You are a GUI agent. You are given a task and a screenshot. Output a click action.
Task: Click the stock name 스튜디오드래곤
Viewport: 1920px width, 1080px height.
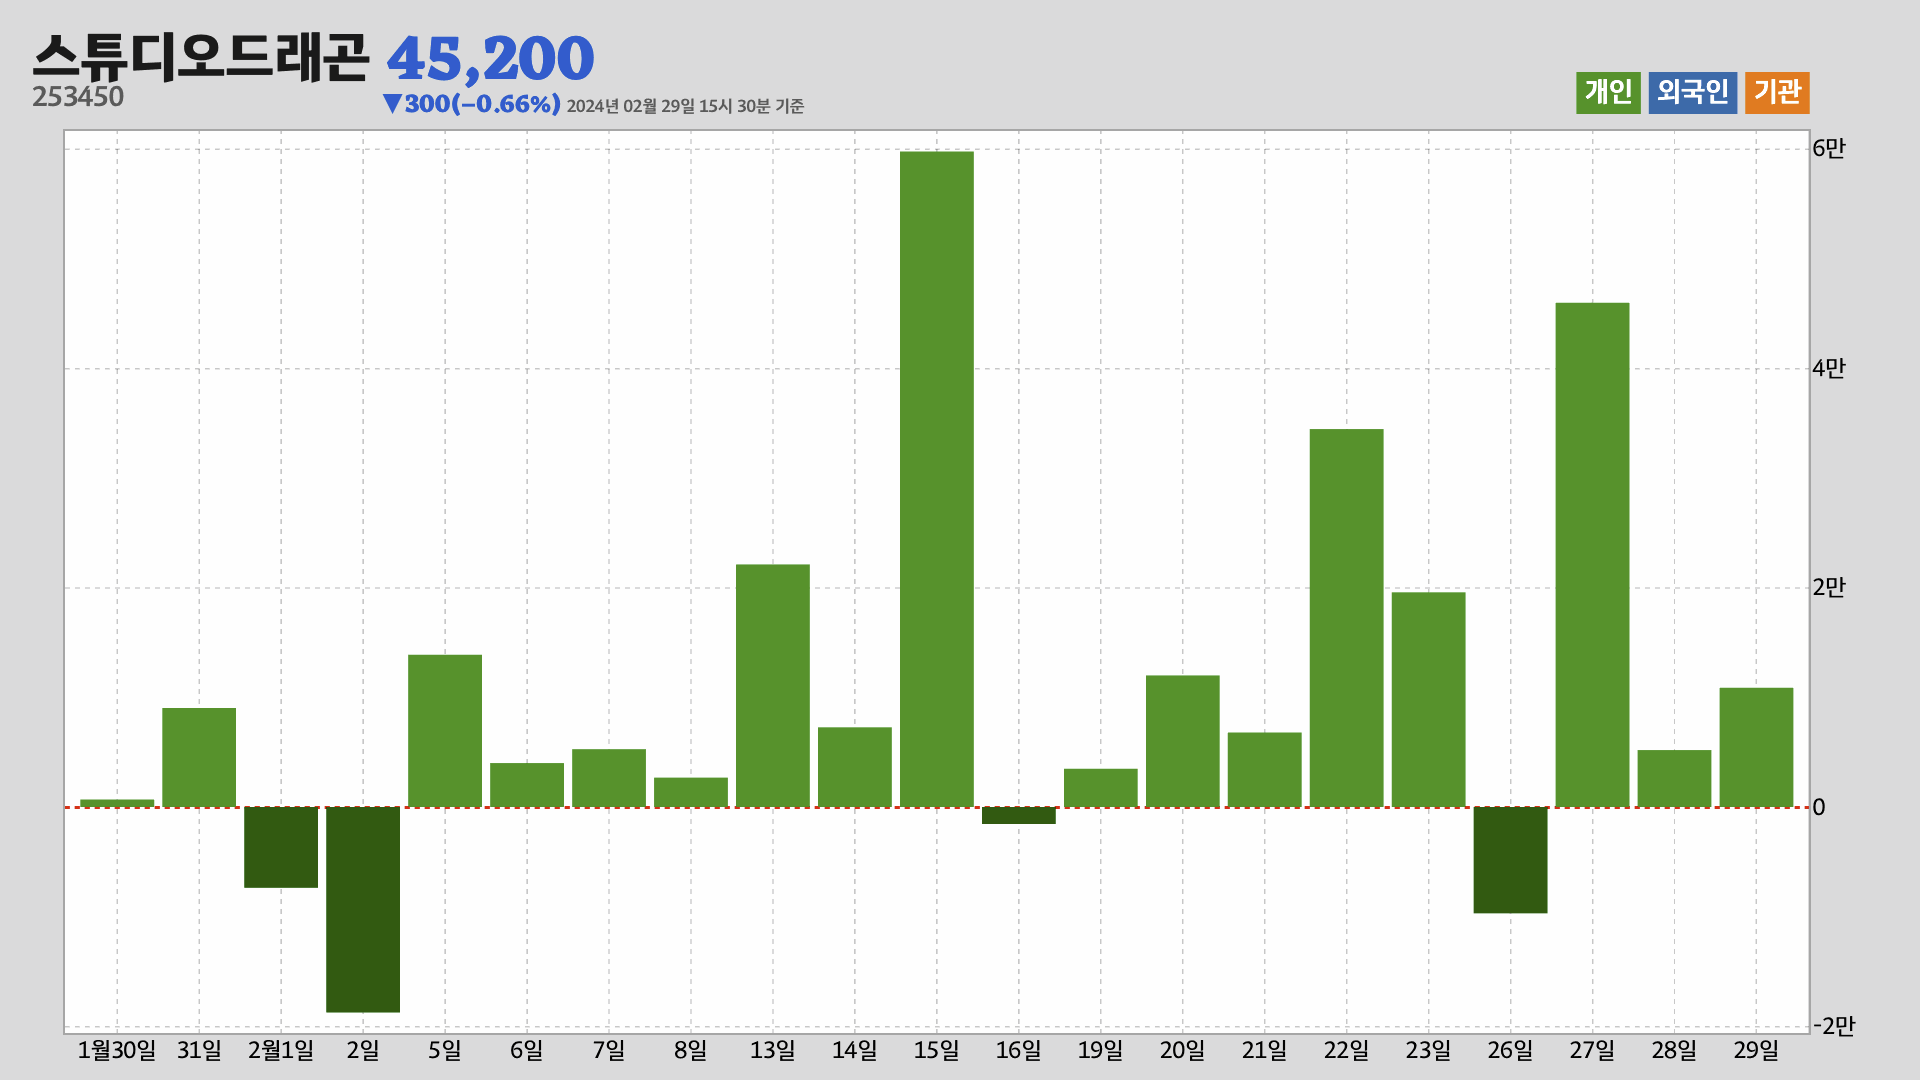[200, 57]
